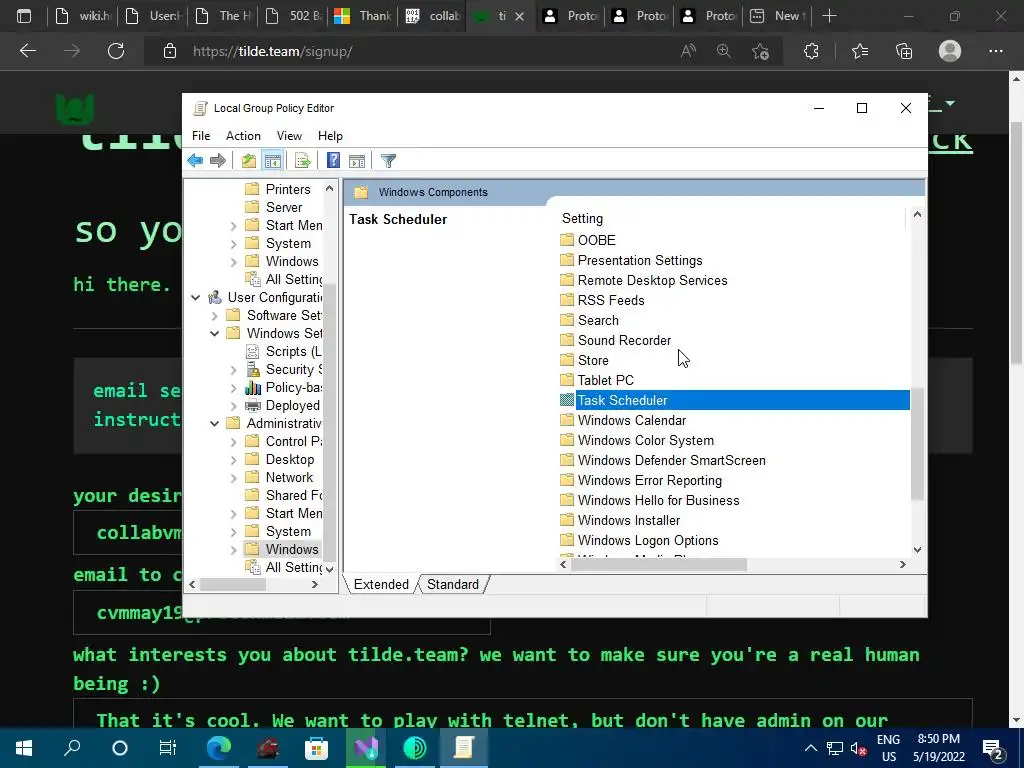Switch to the Standard tab
1024x768 pixels.
pos(453,584)
